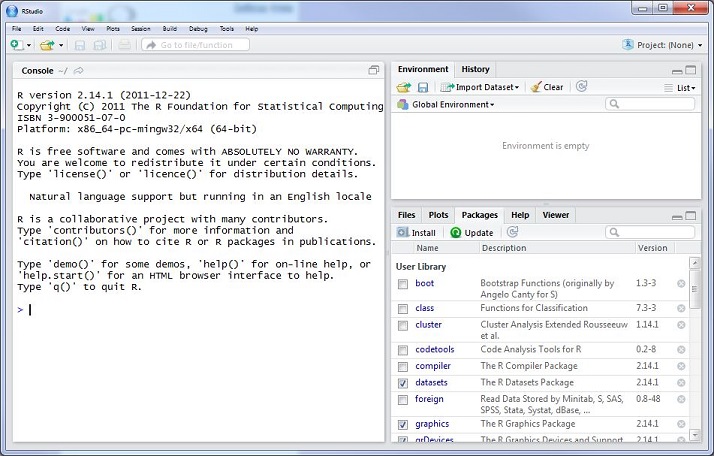
Task: Check the cluster package checkbox
Action: 403,326
